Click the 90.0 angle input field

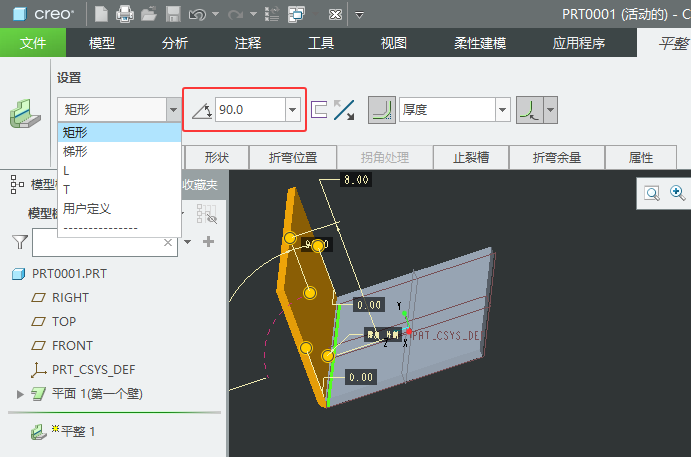[250, 109]
